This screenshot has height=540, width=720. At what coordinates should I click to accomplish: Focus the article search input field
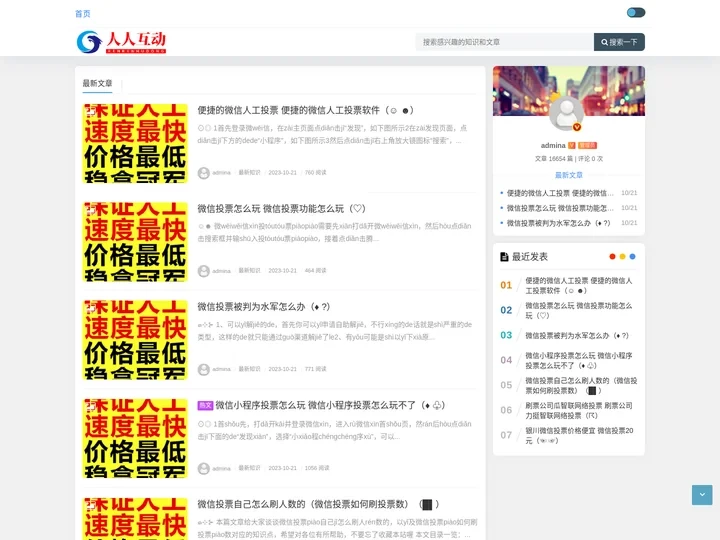click(x=504, y=42)
